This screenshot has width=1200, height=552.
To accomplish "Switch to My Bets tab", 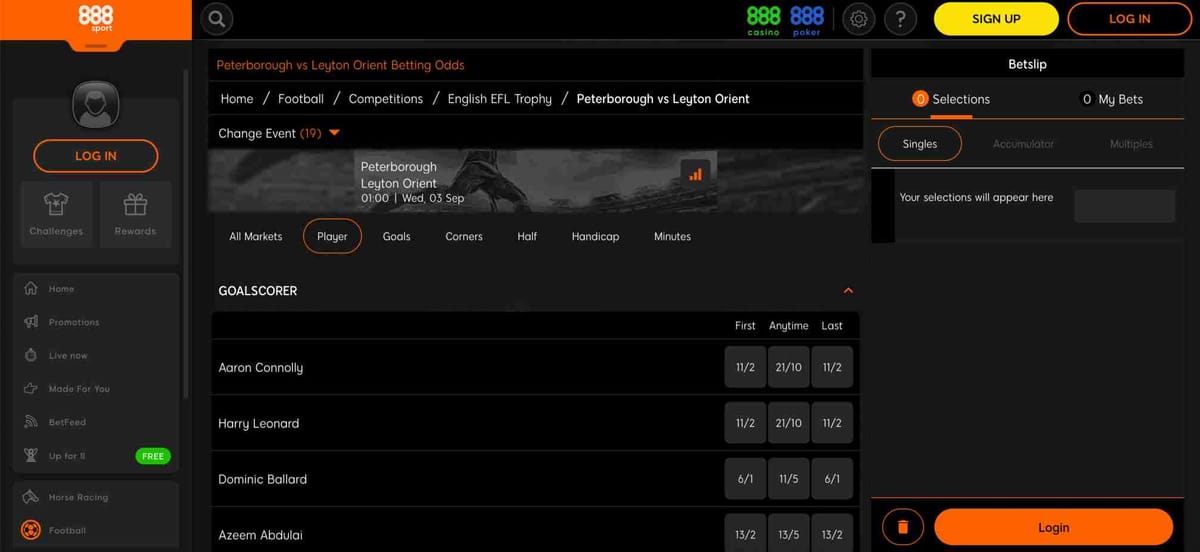I will (x=1112, y=99).
